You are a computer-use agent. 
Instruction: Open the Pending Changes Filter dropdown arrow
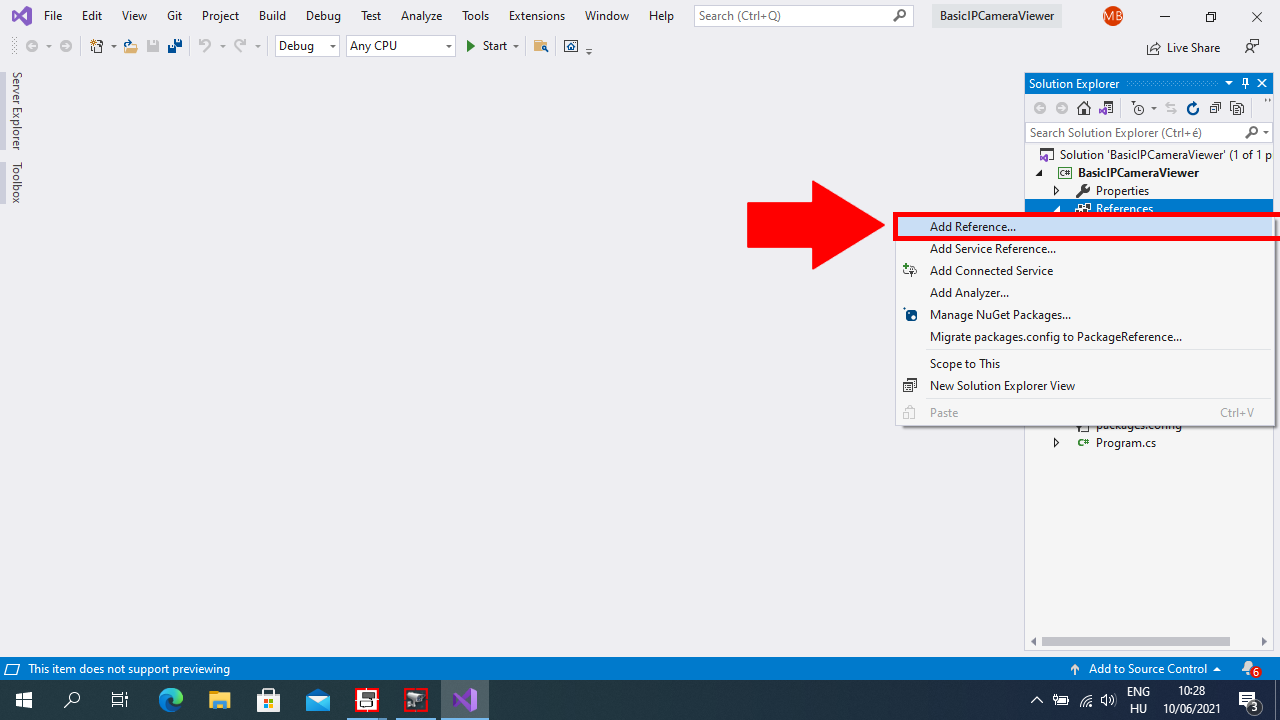coord(1154,108)
